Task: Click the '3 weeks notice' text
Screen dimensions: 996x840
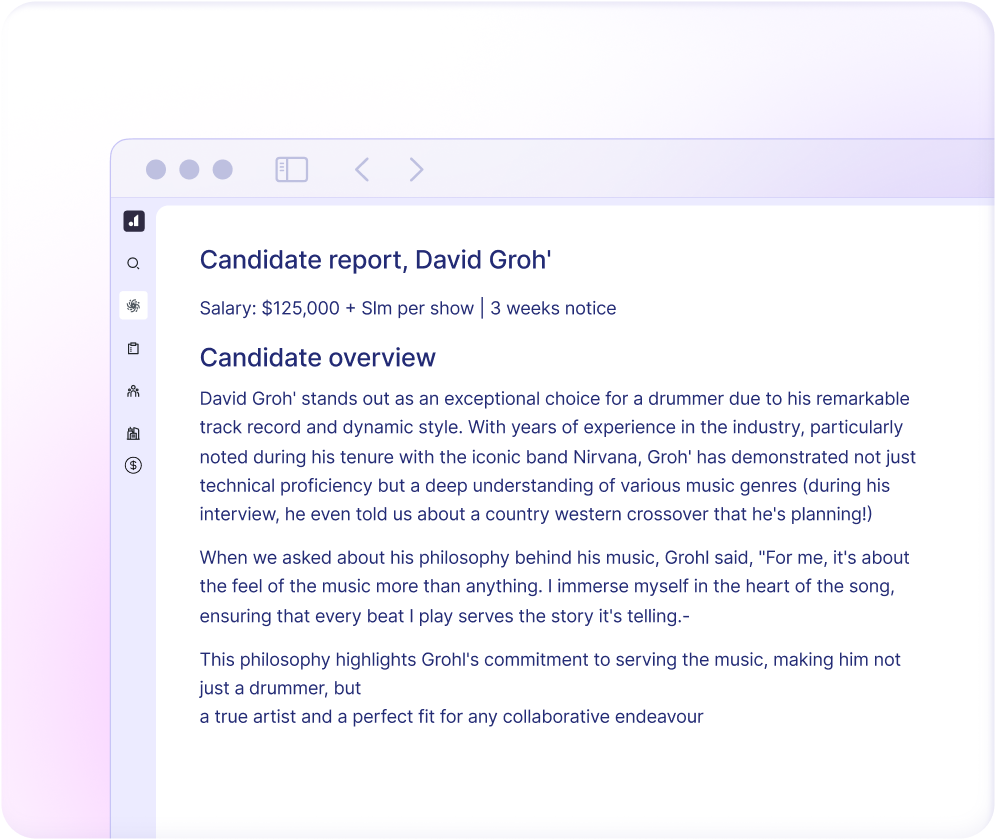Action: pyautogui.click(x=553, y=308)
